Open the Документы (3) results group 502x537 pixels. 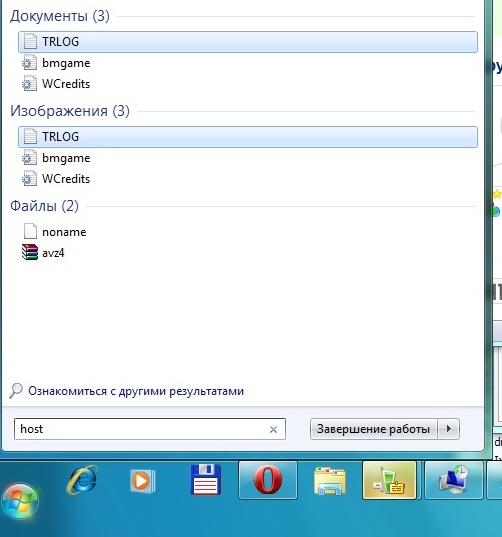pos(60,16)
